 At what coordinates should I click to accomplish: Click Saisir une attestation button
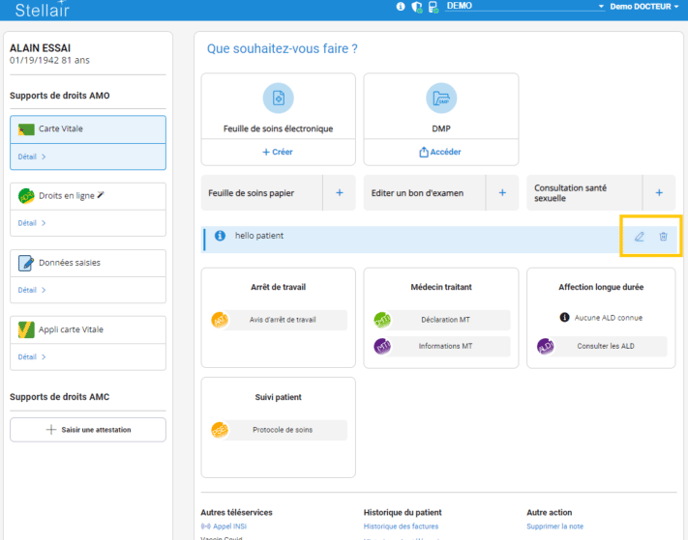click(x=88, y=430)
